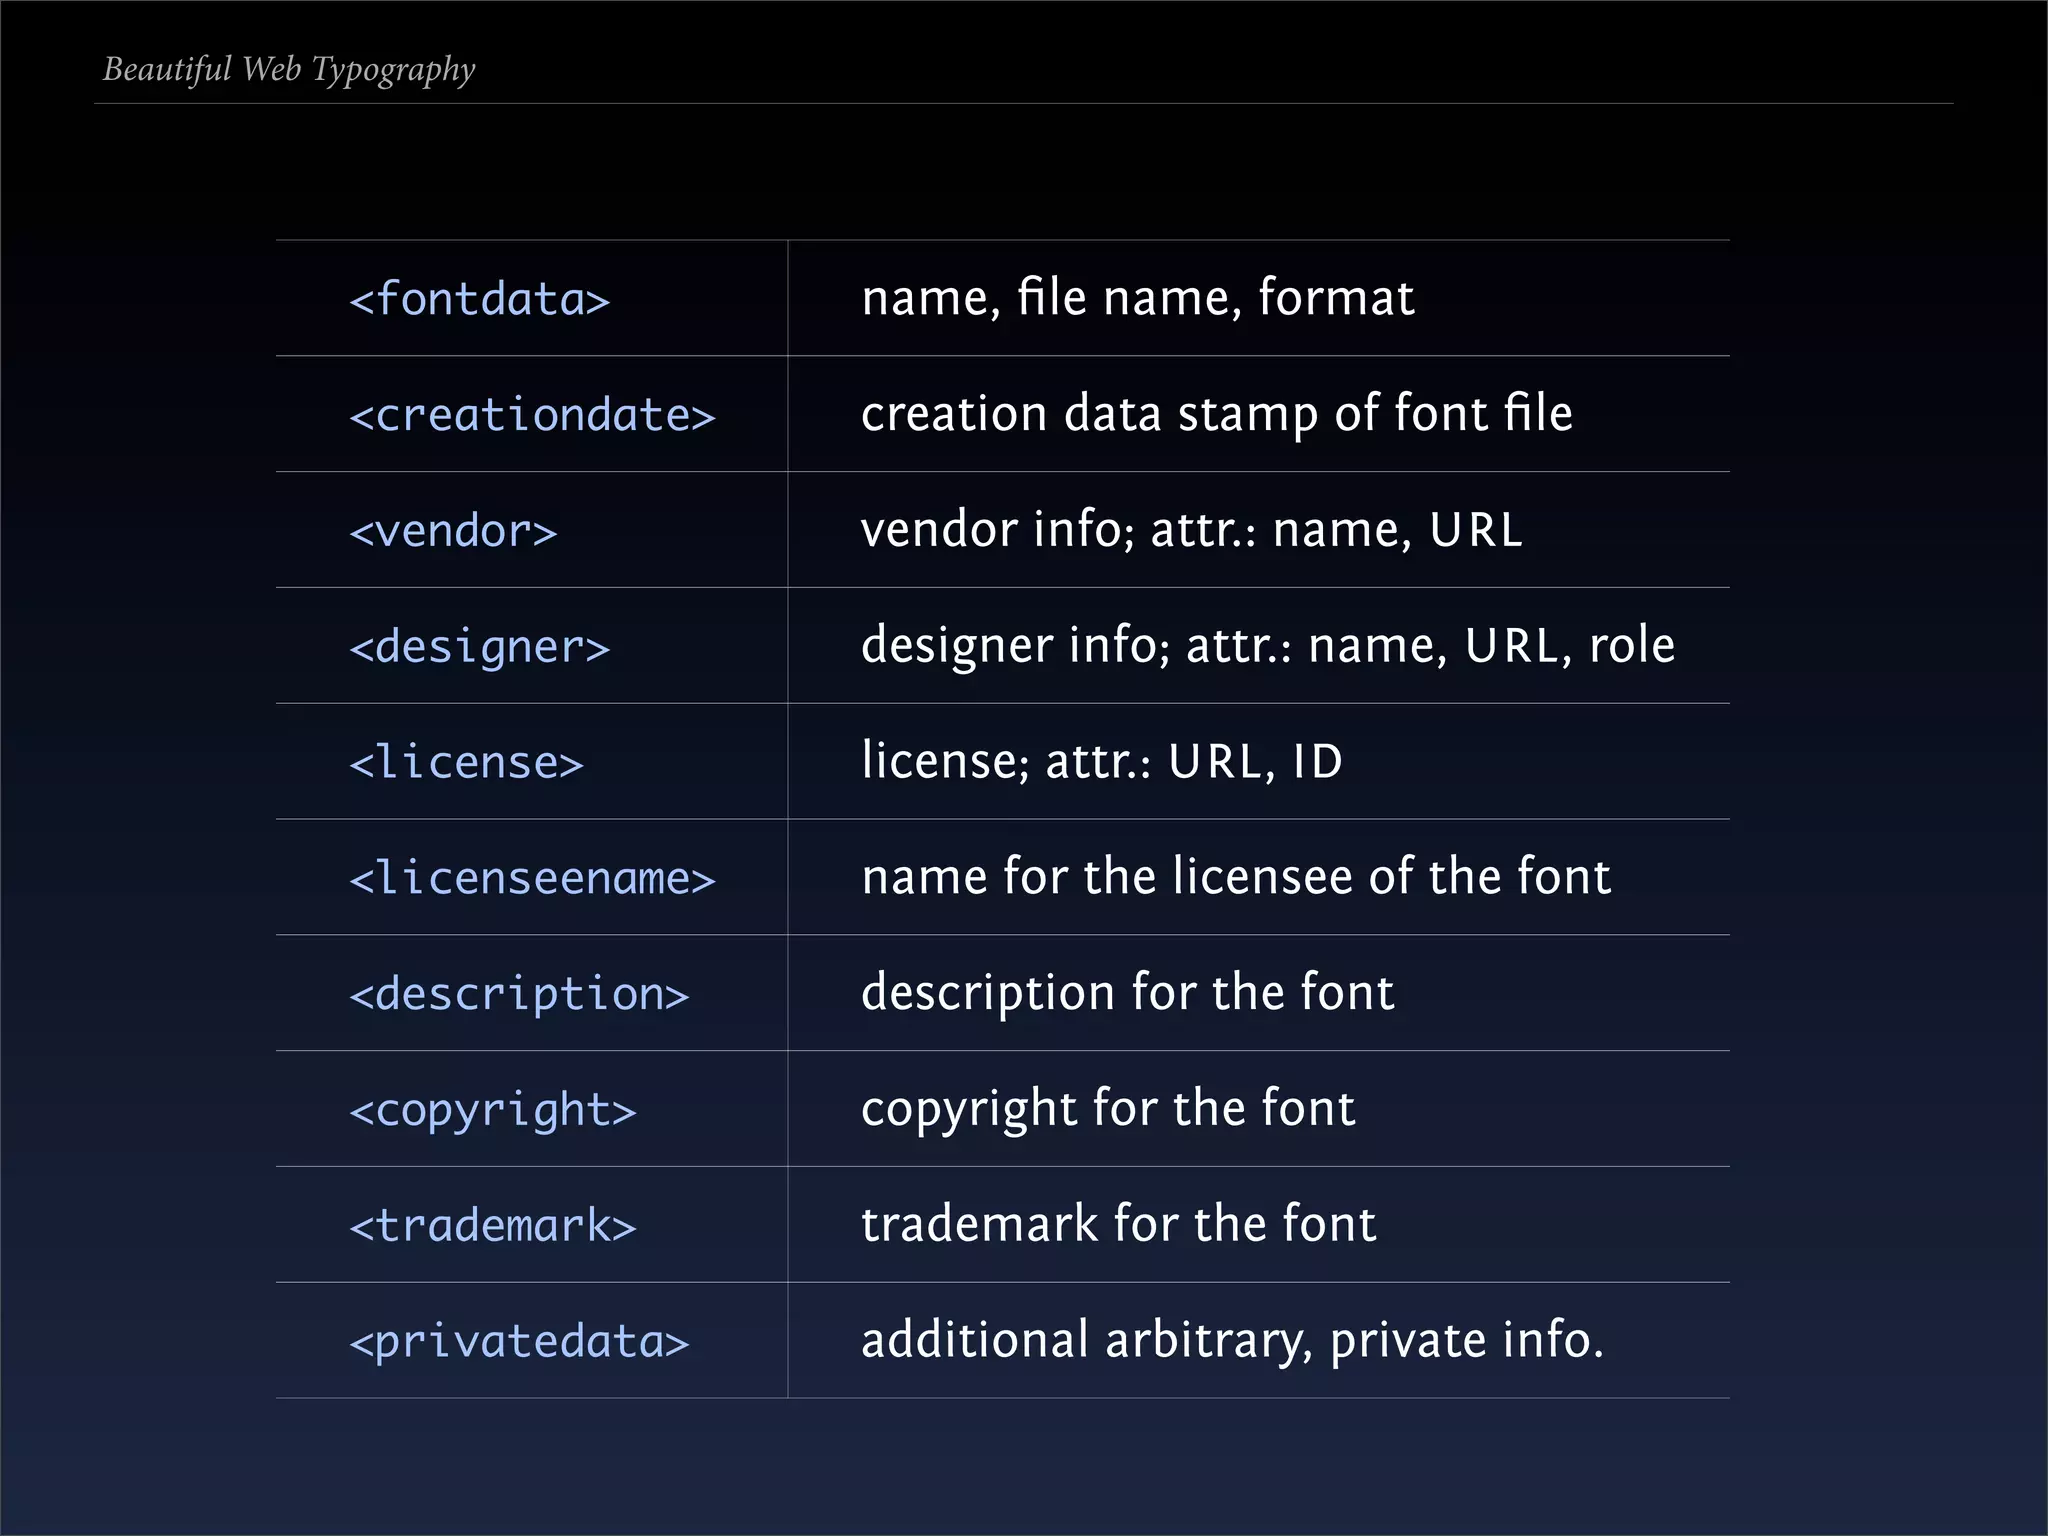Select 'name for the licensee of the font'

[1236, 877]
